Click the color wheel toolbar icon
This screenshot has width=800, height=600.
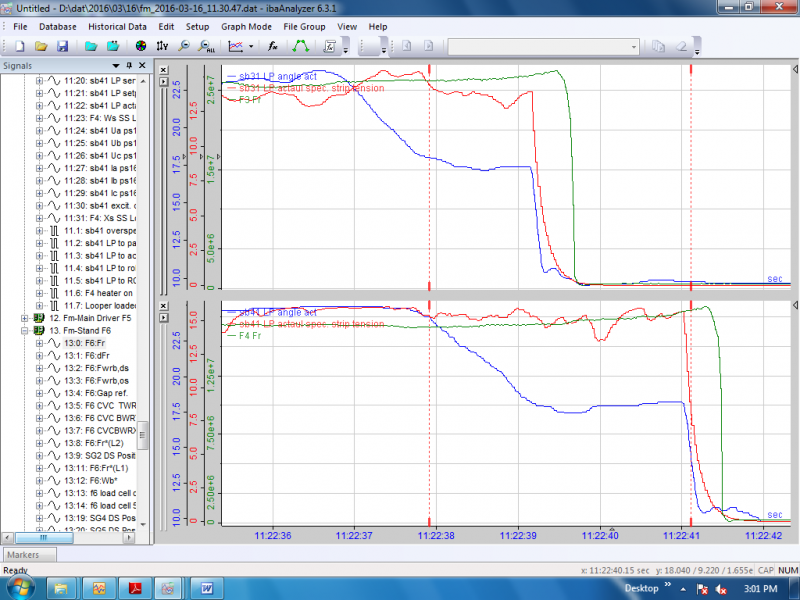point(140,46)
